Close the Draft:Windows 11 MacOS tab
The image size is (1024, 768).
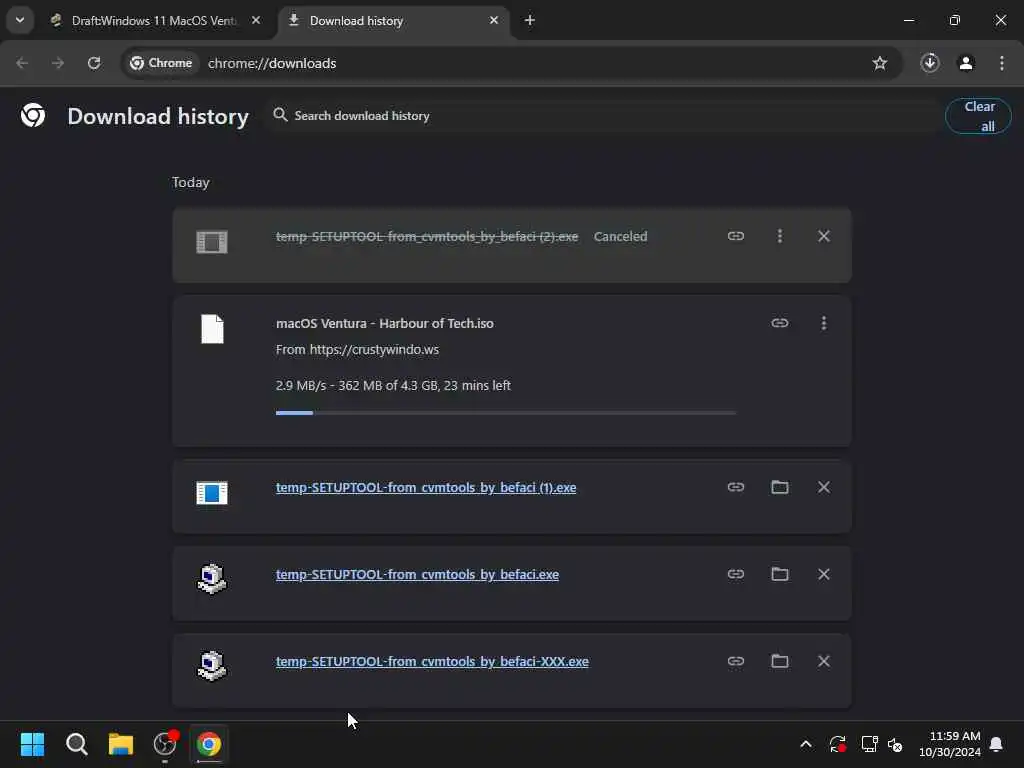tap(256, 21)
